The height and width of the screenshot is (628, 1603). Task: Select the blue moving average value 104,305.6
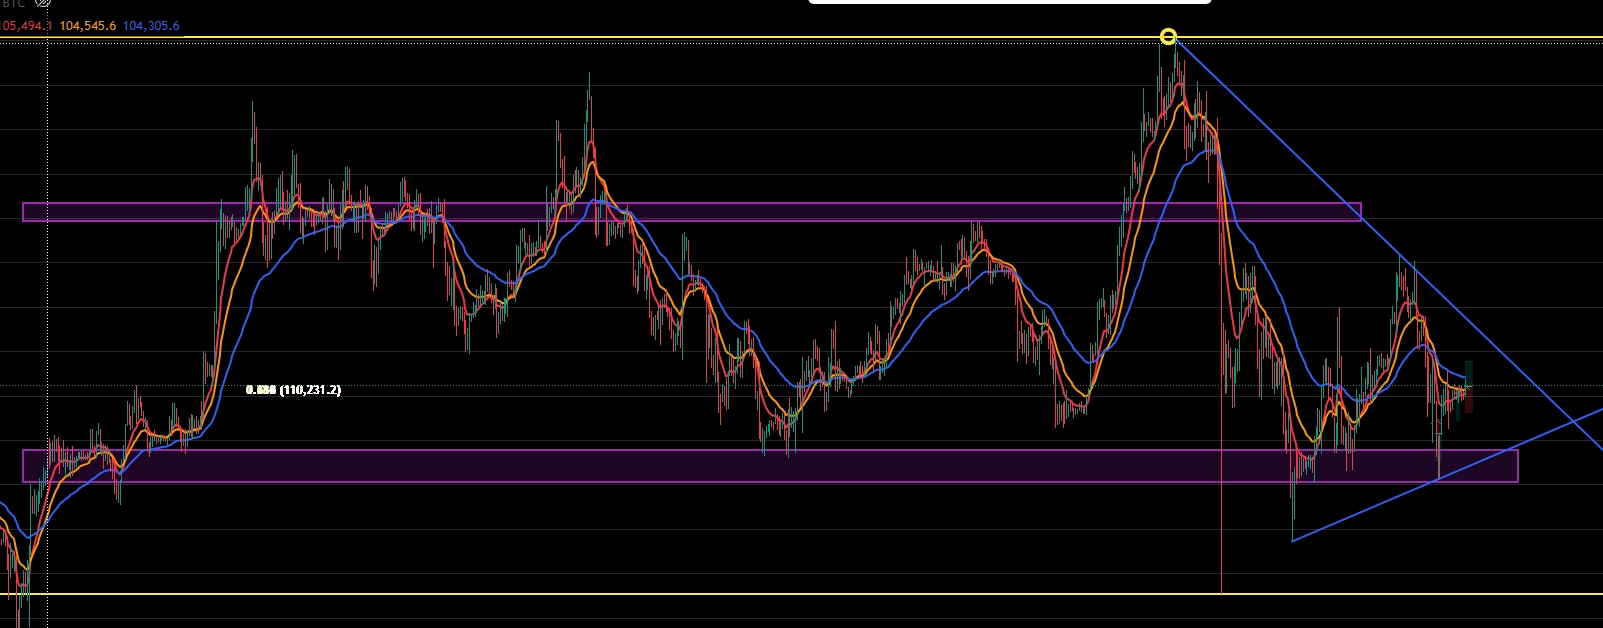(151, 25)
